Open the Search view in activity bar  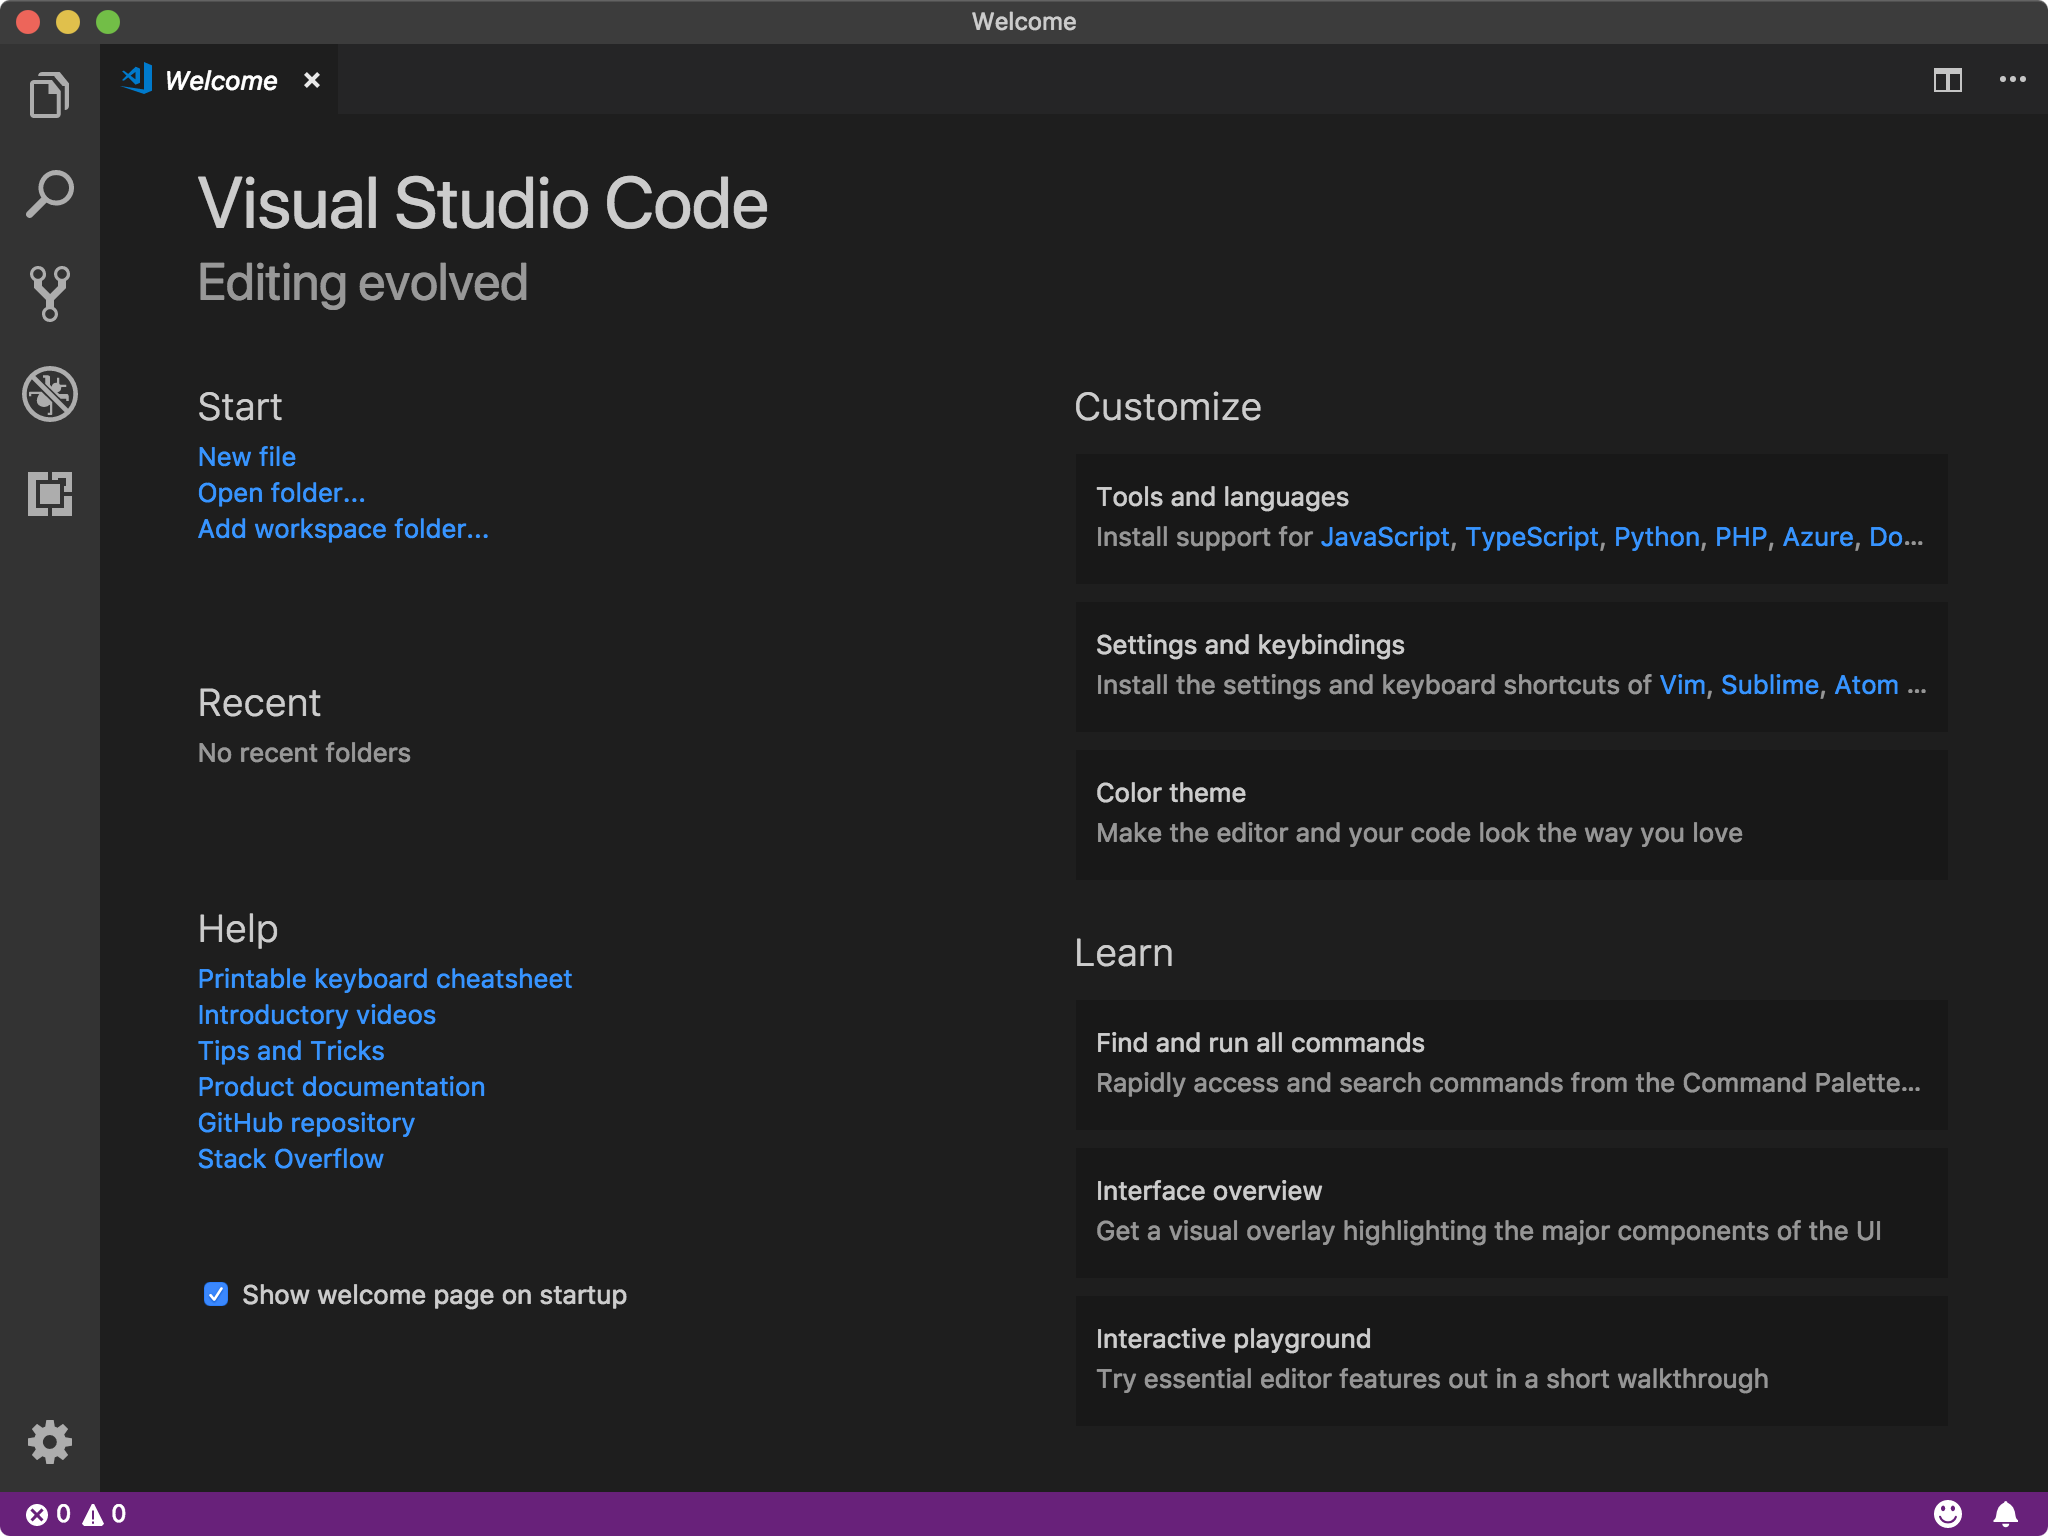coord(50,194)
